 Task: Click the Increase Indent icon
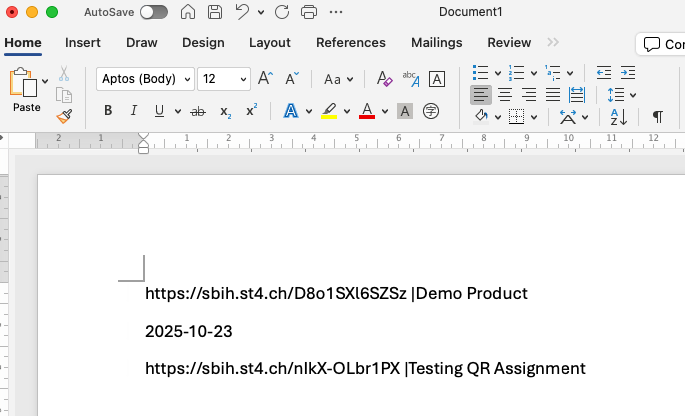tap(628, 73)
